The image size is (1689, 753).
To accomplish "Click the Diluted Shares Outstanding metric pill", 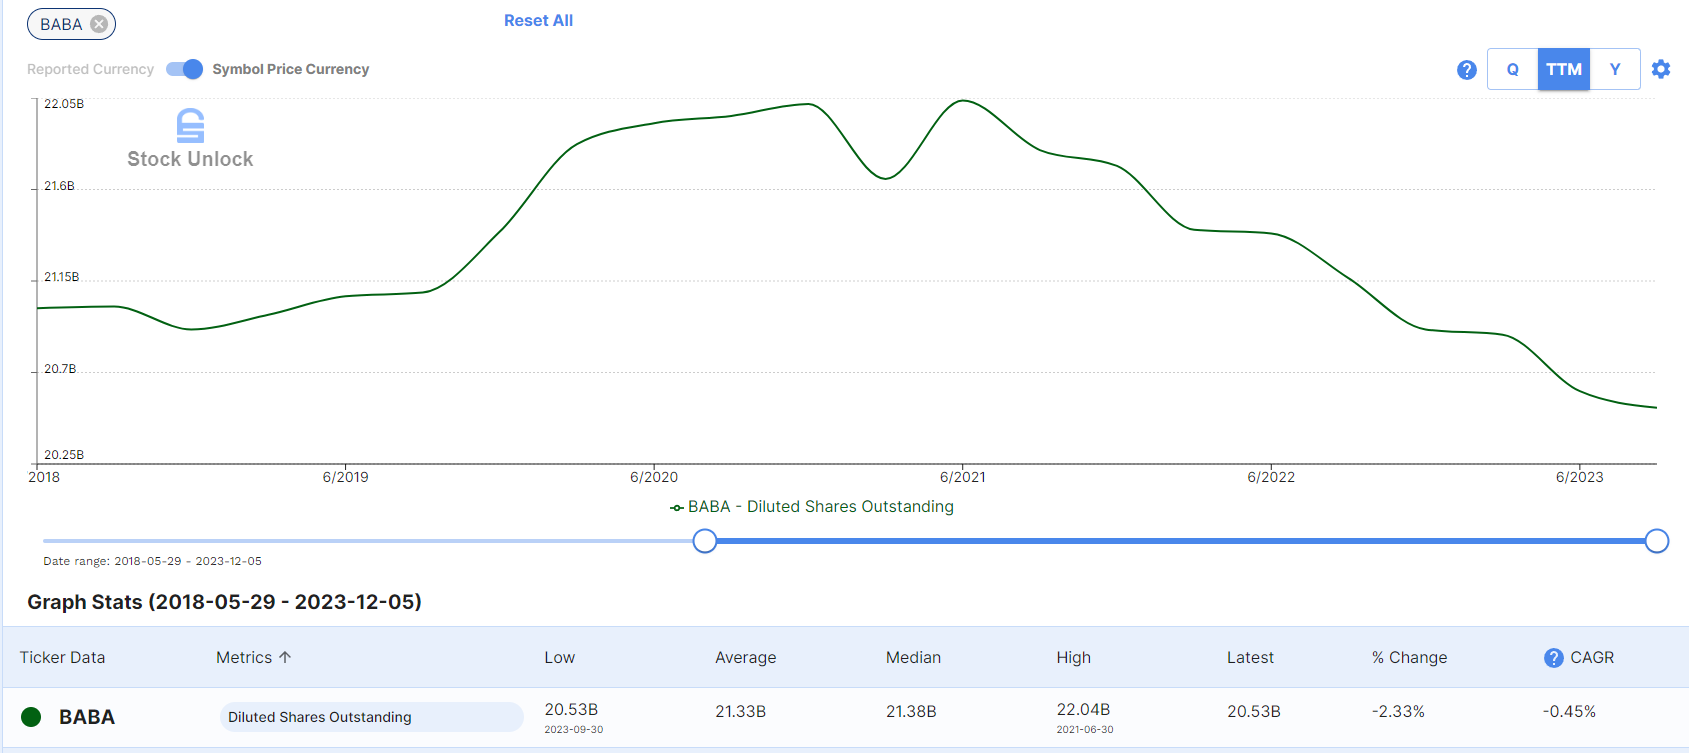I will point(371,717).
